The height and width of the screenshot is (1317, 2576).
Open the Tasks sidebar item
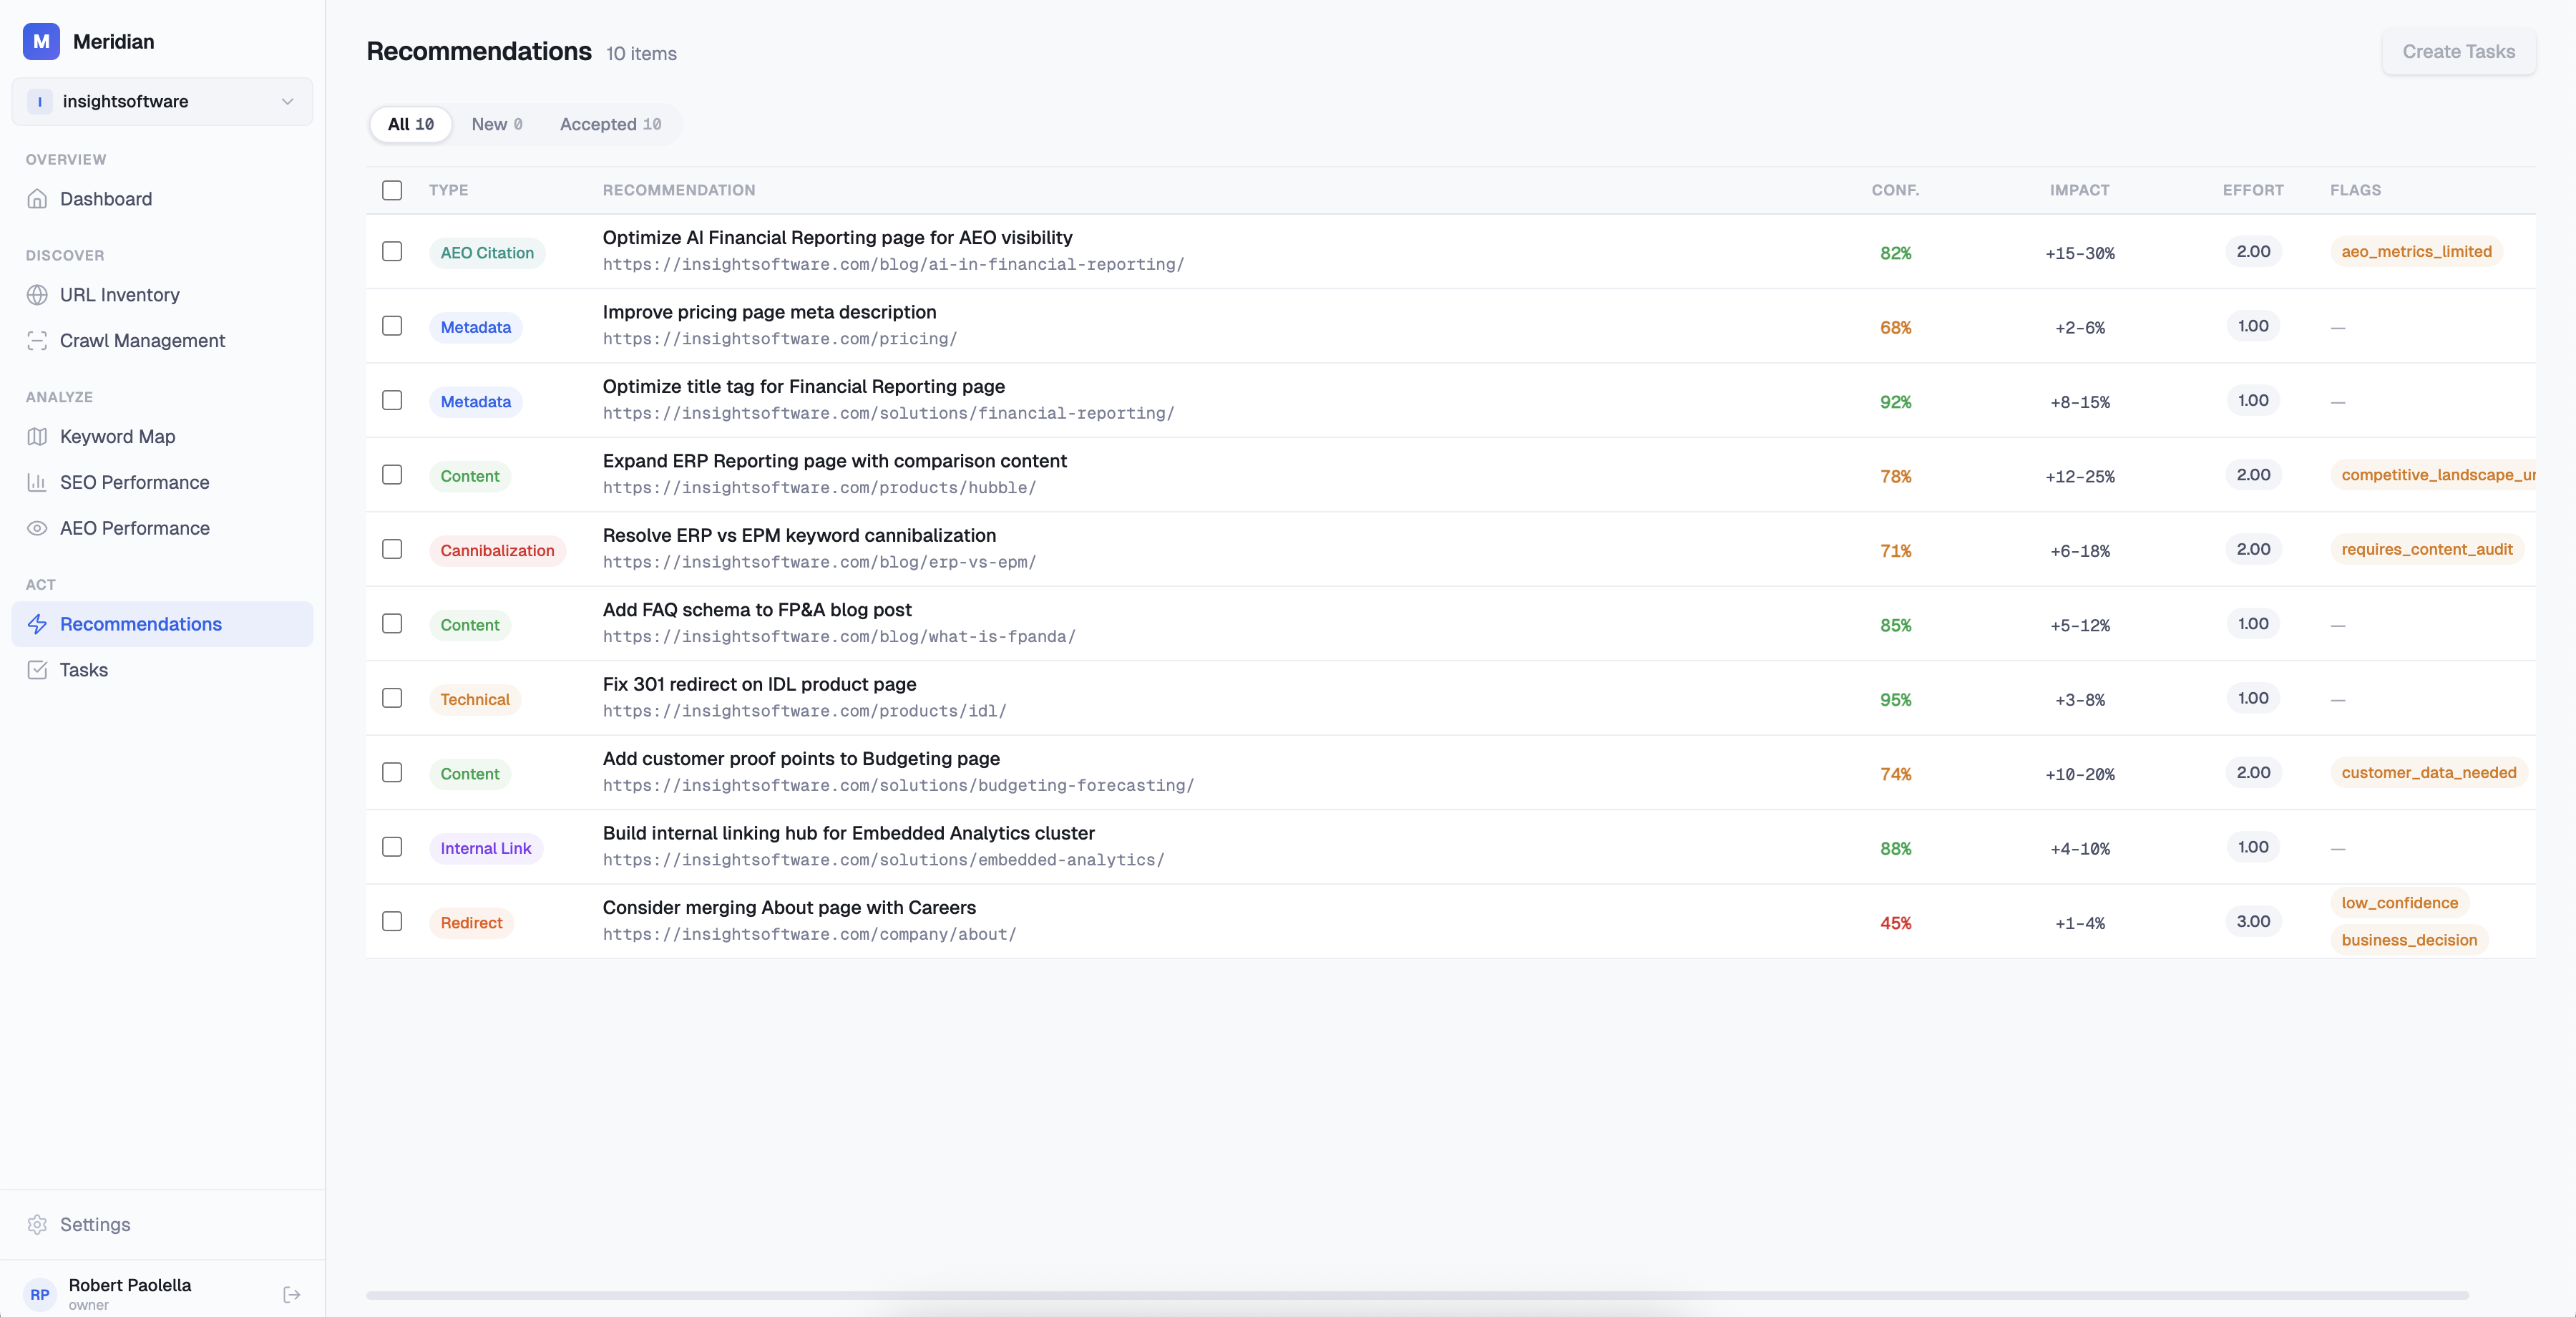162,671
